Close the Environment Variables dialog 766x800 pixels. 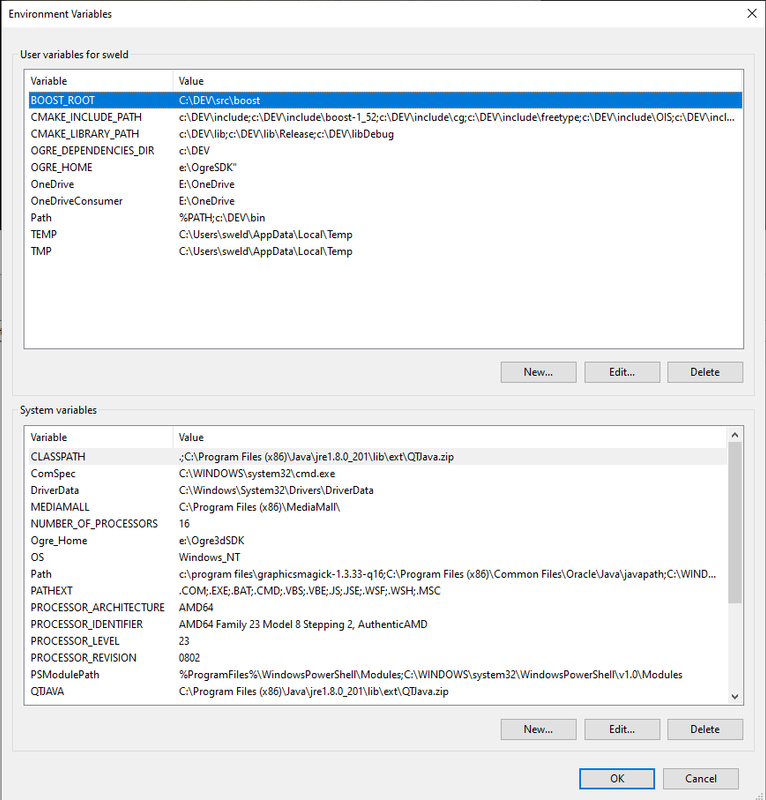pos(752,13)
